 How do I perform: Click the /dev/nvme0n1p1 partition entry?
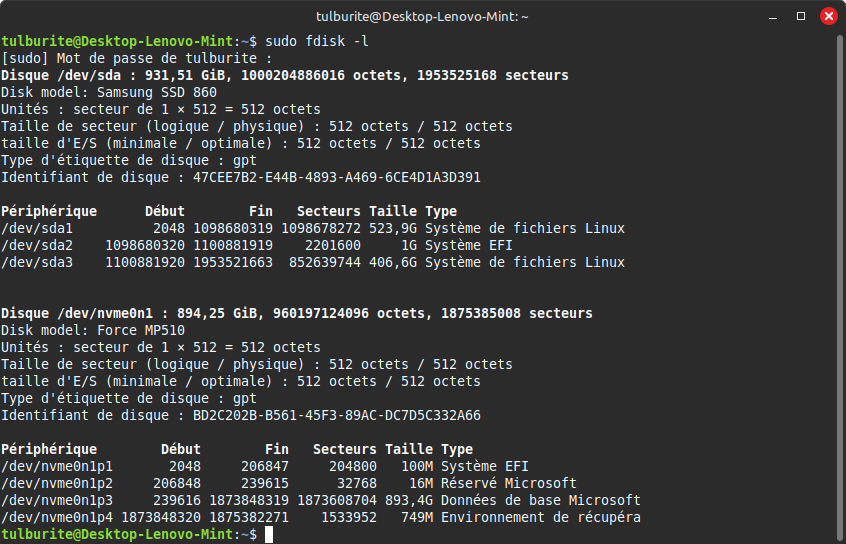point(57,466)
